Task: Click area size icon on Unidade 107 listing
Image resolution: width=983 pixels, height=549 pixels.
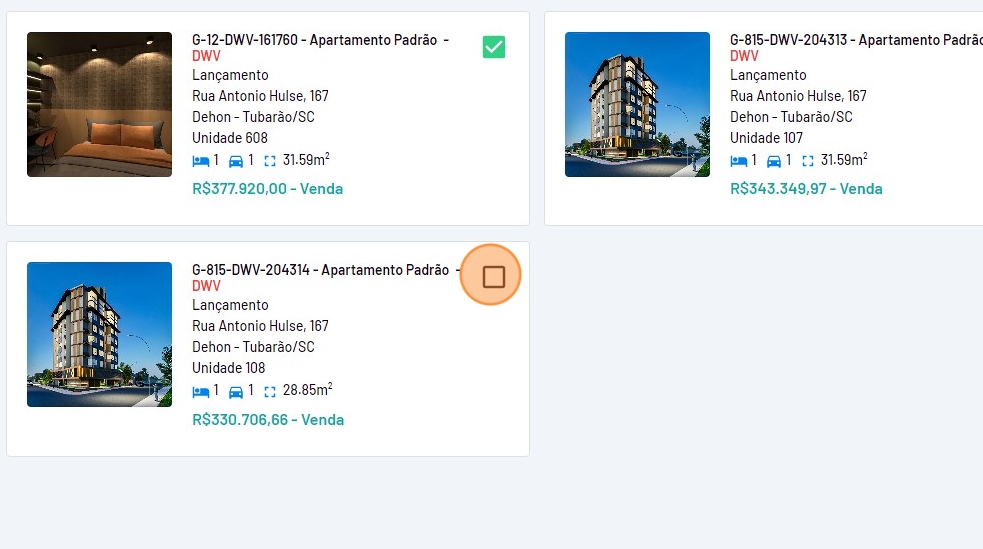Action: (x=808, y=160)
